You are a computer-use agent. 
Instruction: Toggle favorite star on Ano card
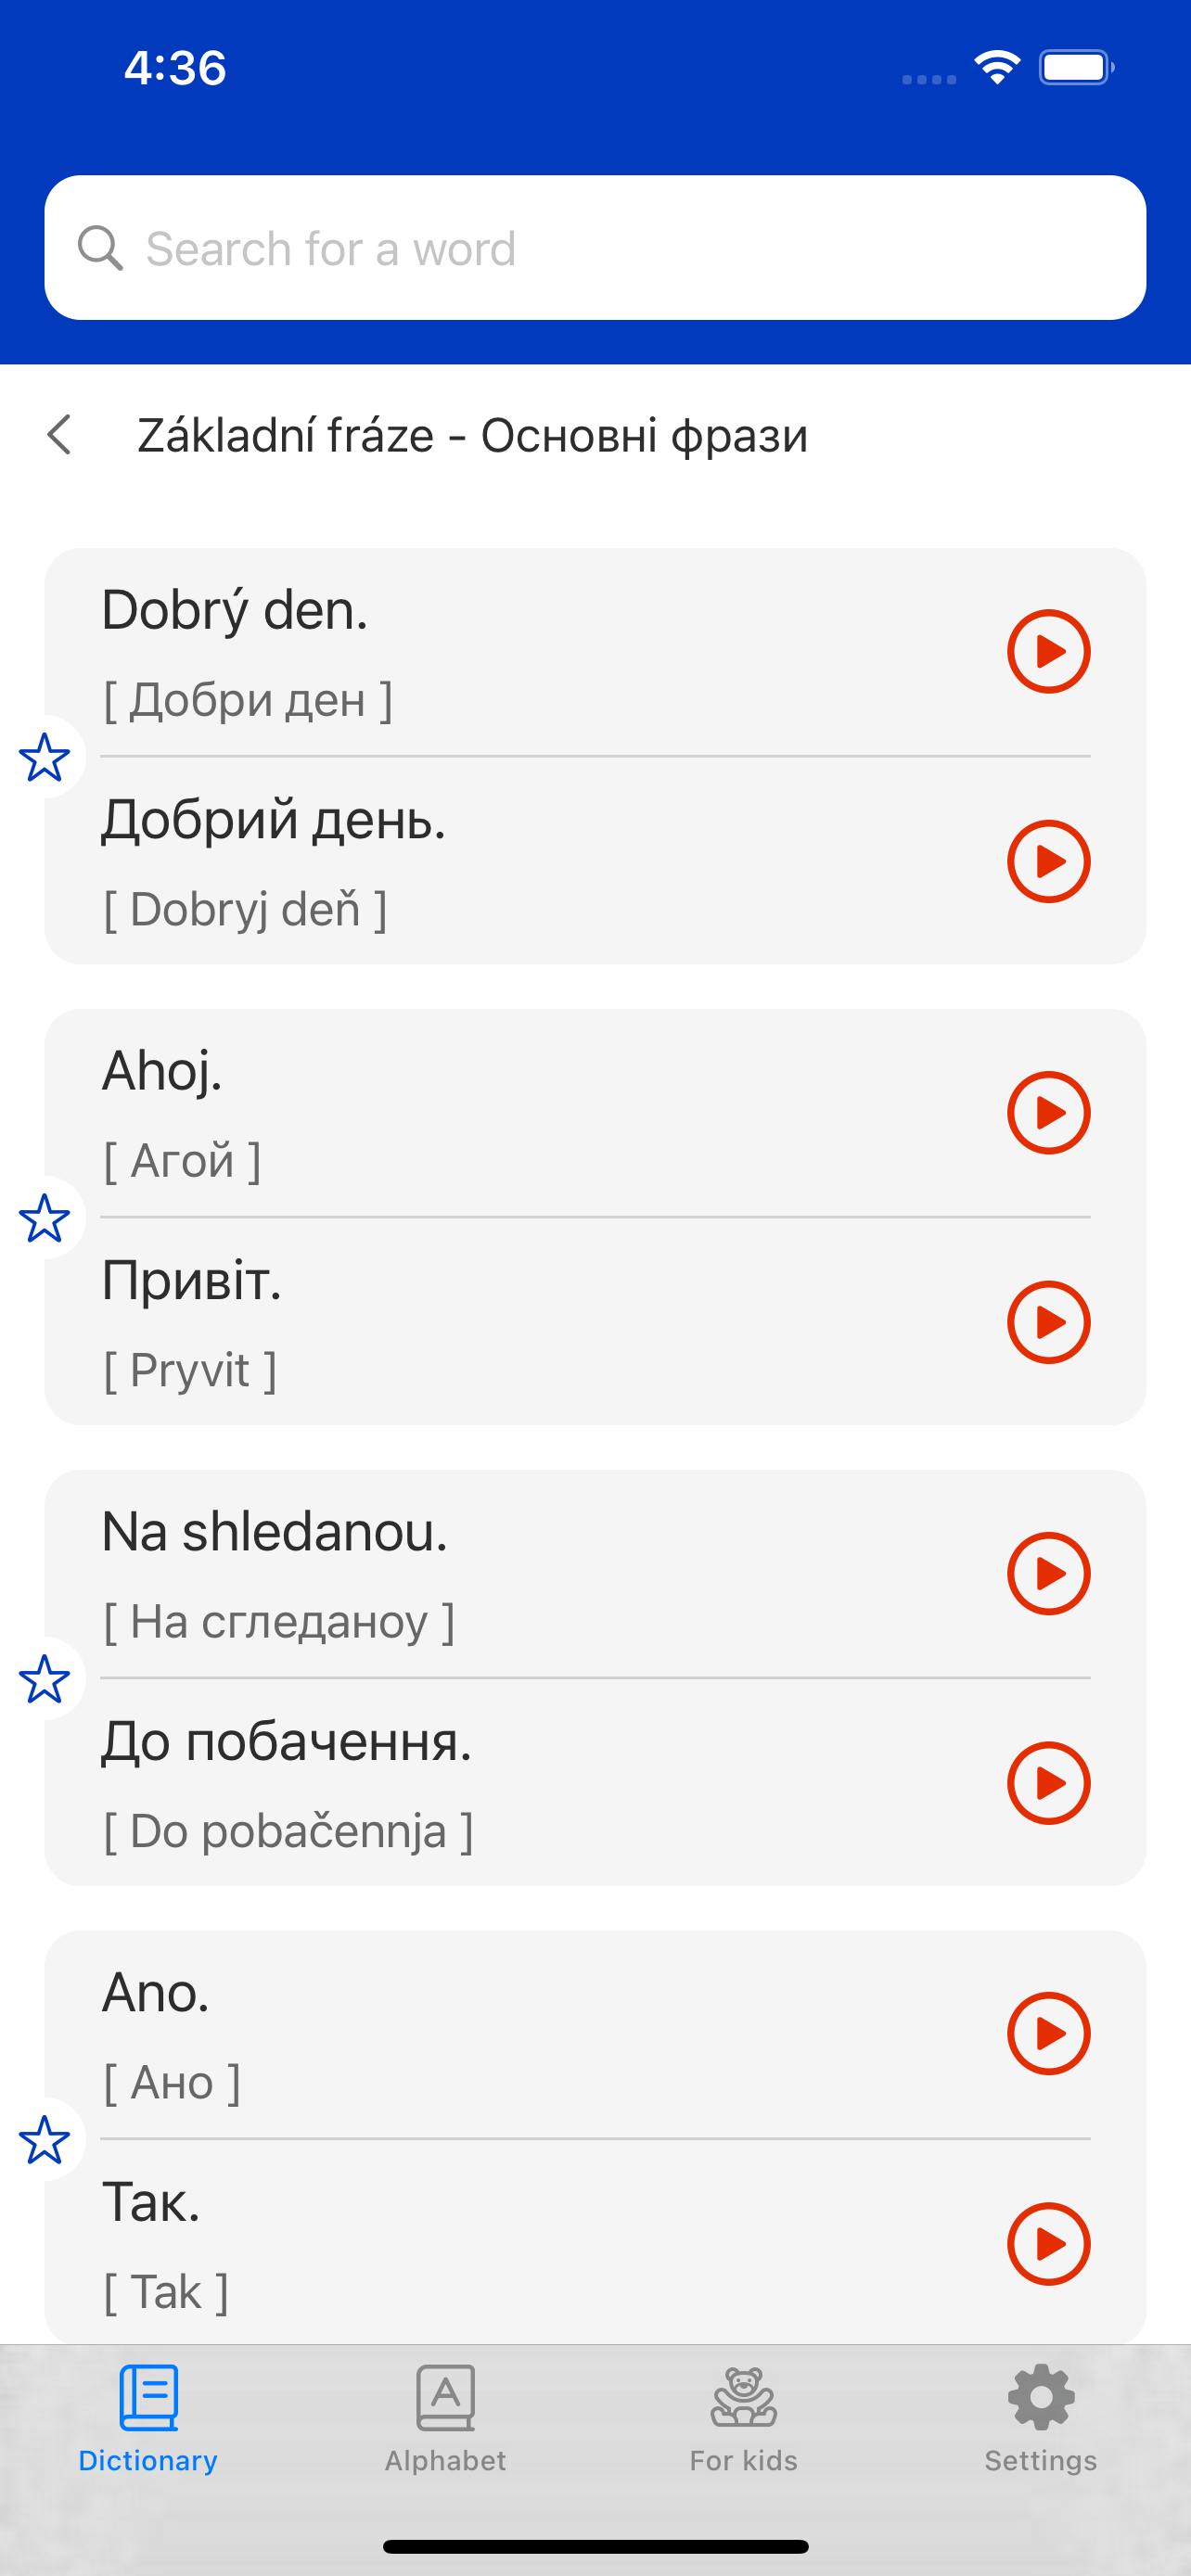point(44,2140)
